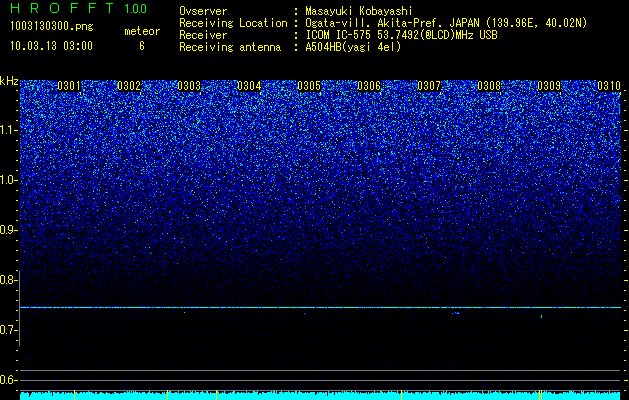Click the meteor count value 6
Image resolution: width=629 pixels, height=400 pixels.
[x=142, y=46]
